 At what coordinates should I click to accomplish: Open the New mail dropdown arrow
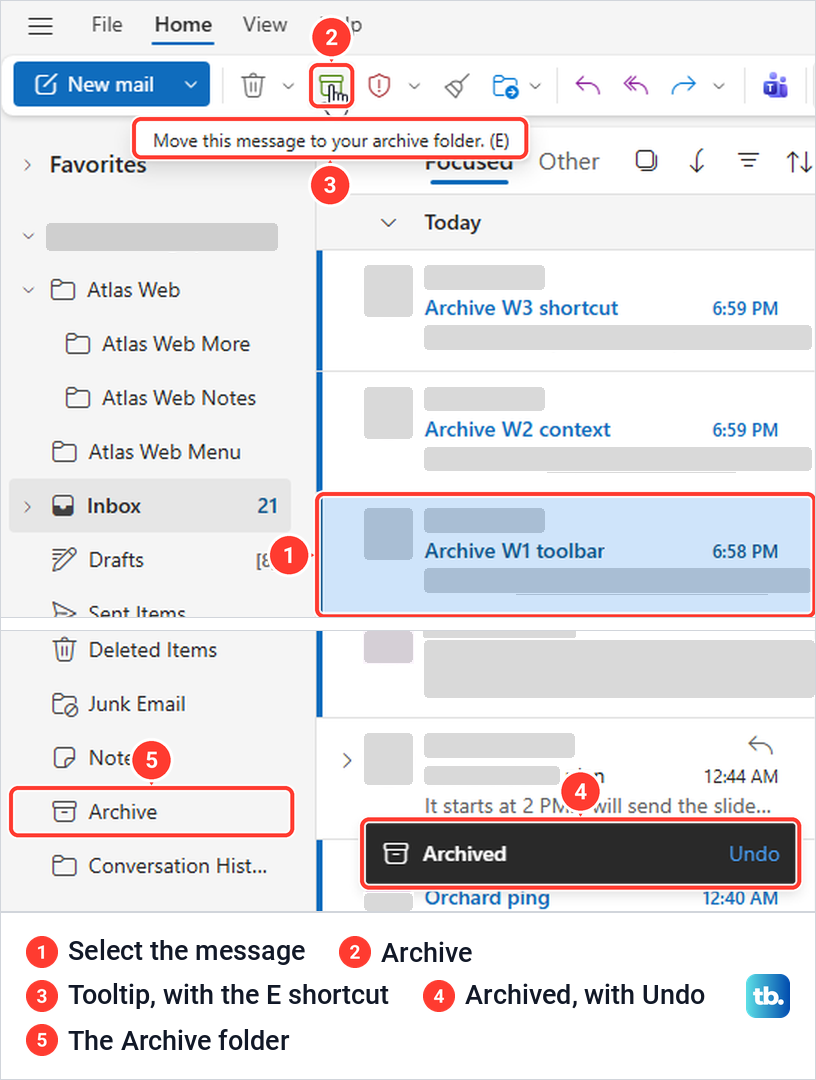click(191, 85)
